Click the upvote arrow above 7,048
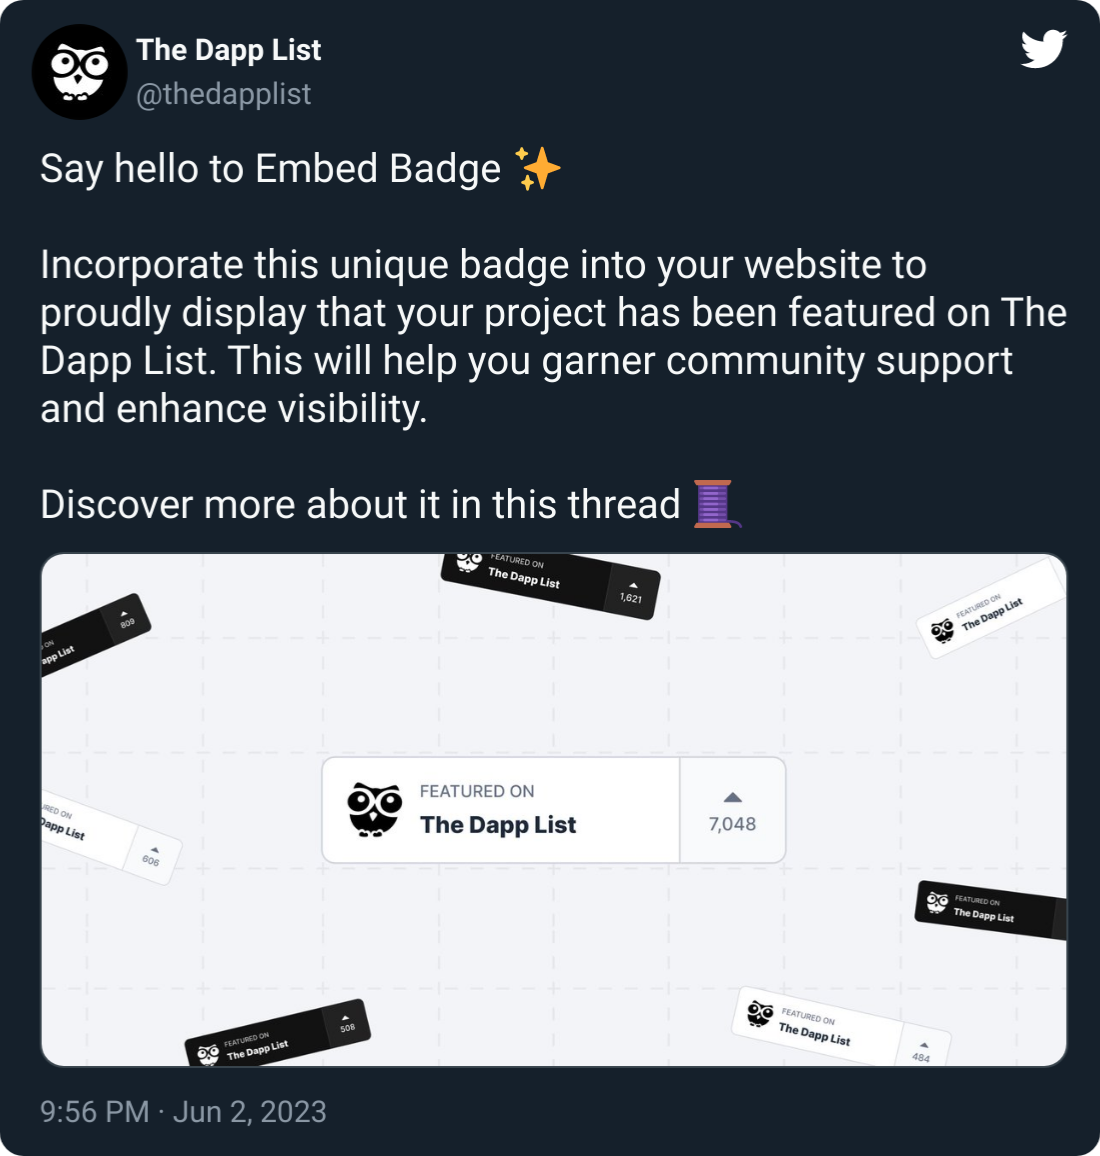 click(x=732, y=797)
